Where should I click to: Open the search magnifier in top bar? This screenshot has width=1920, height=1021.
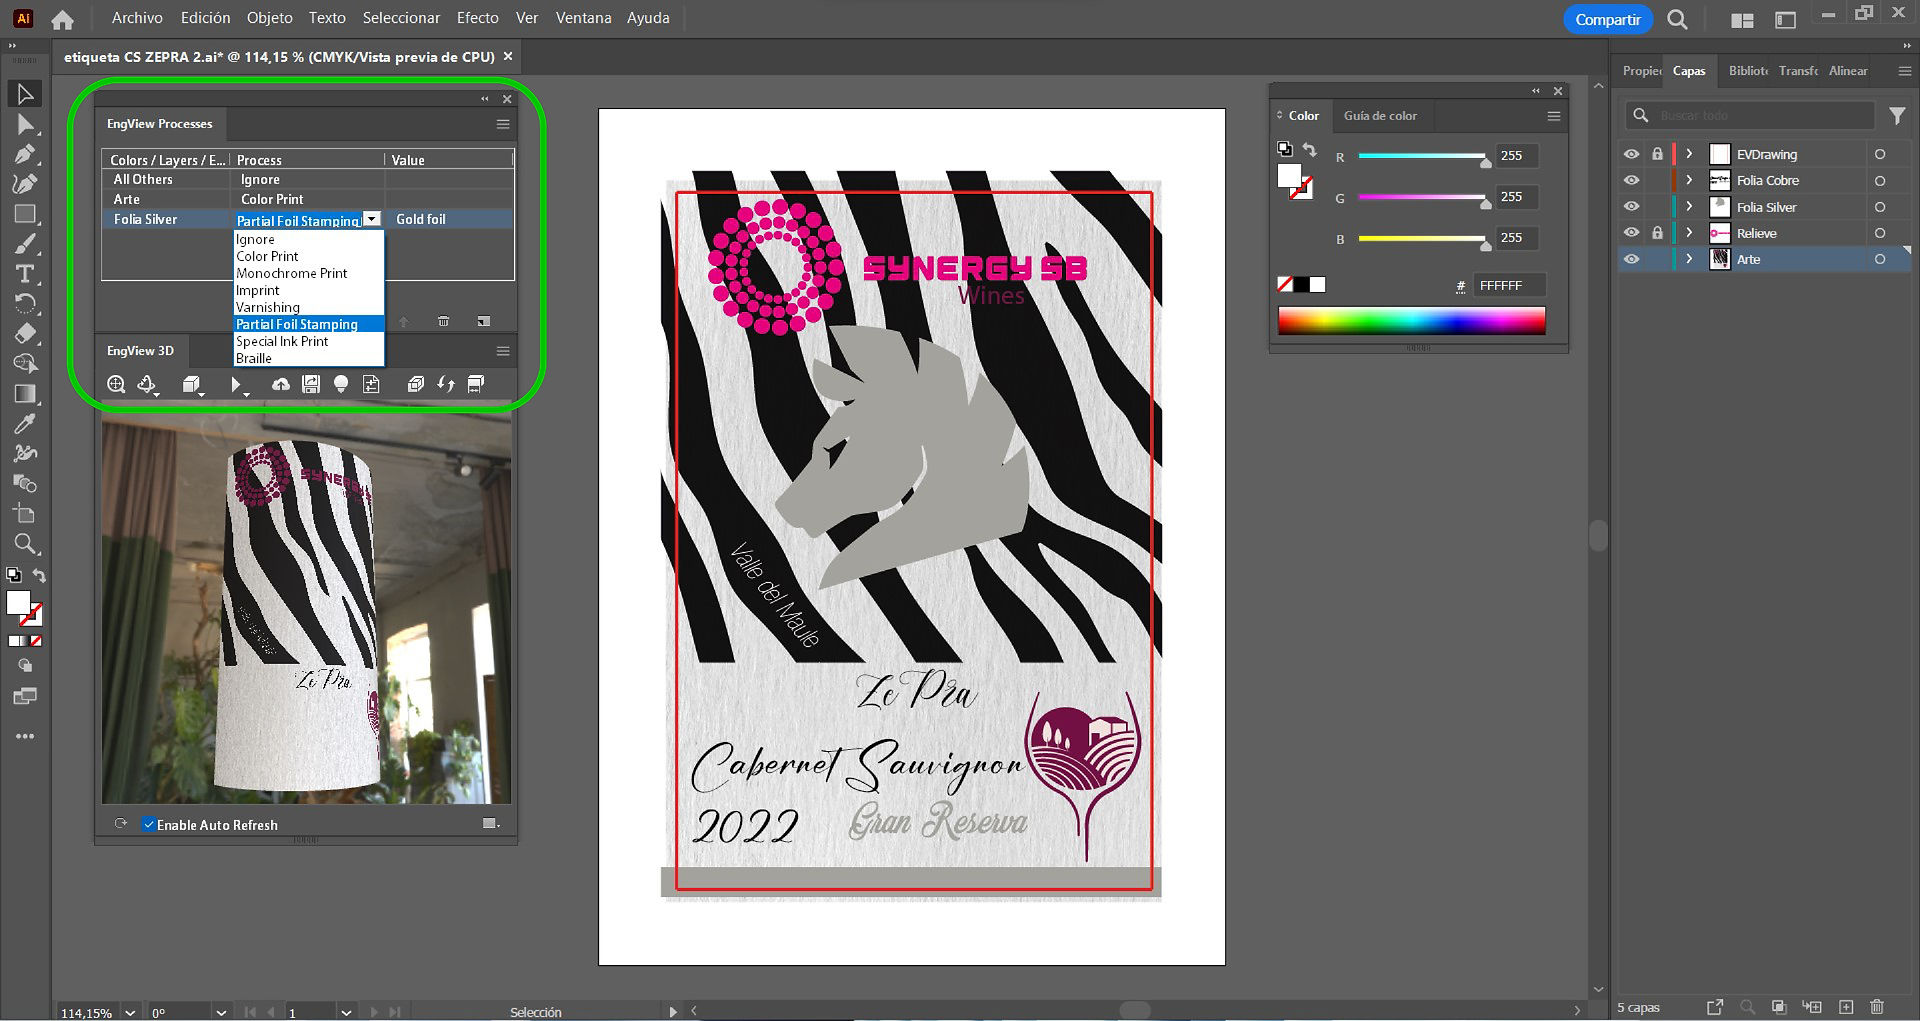pyautogui.click(x=1678, y=19)
